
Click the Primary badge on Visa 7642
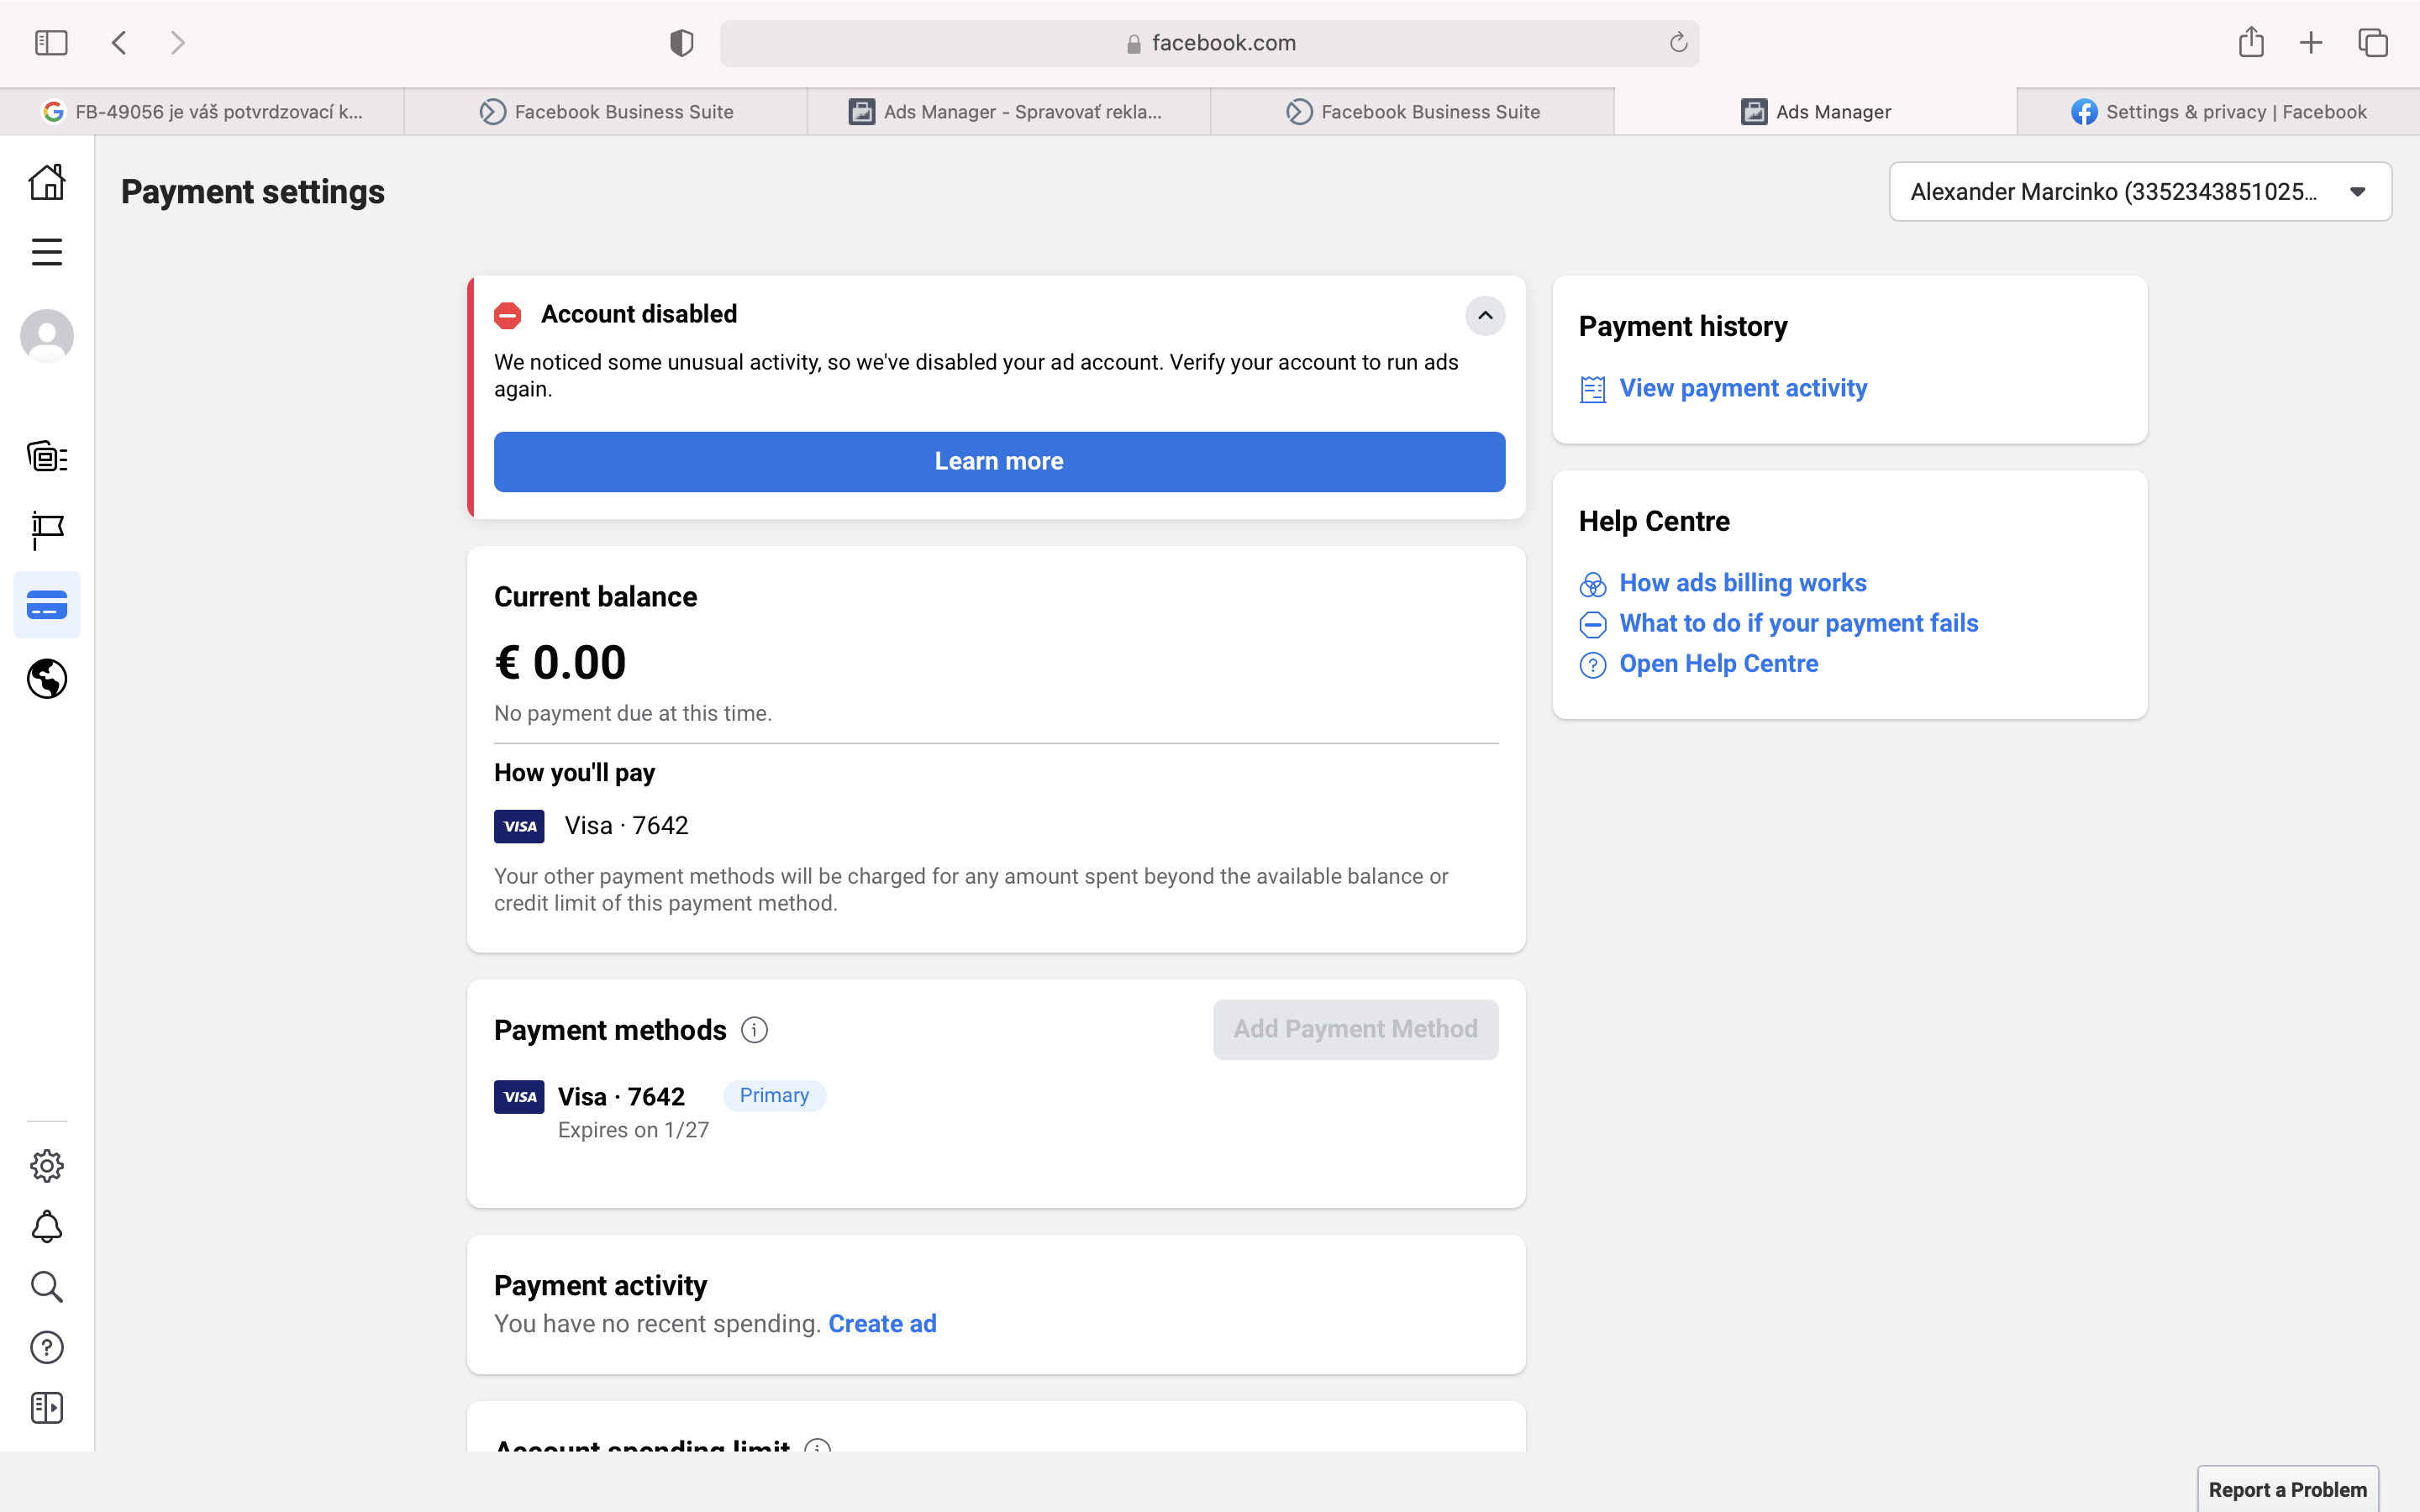774,1096
